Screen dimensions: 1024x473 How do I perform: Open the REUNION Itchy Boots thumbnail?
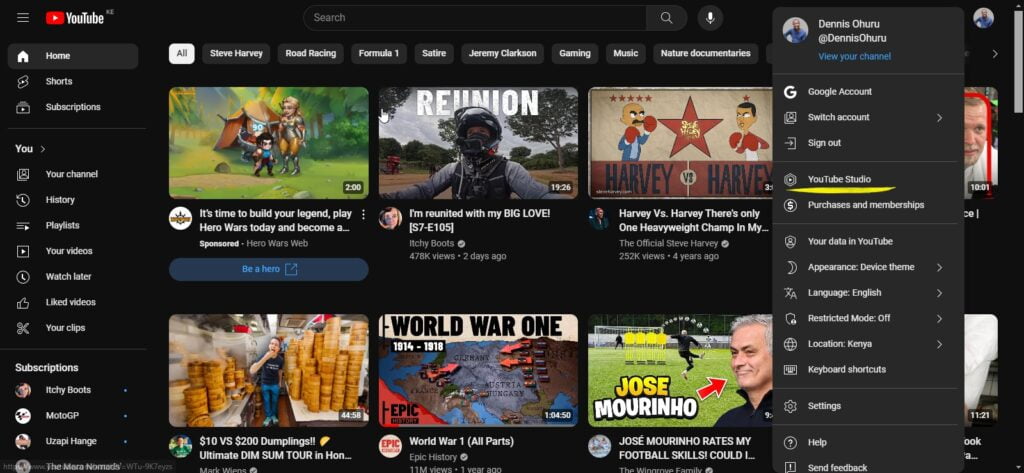click(x=478, y=143)
